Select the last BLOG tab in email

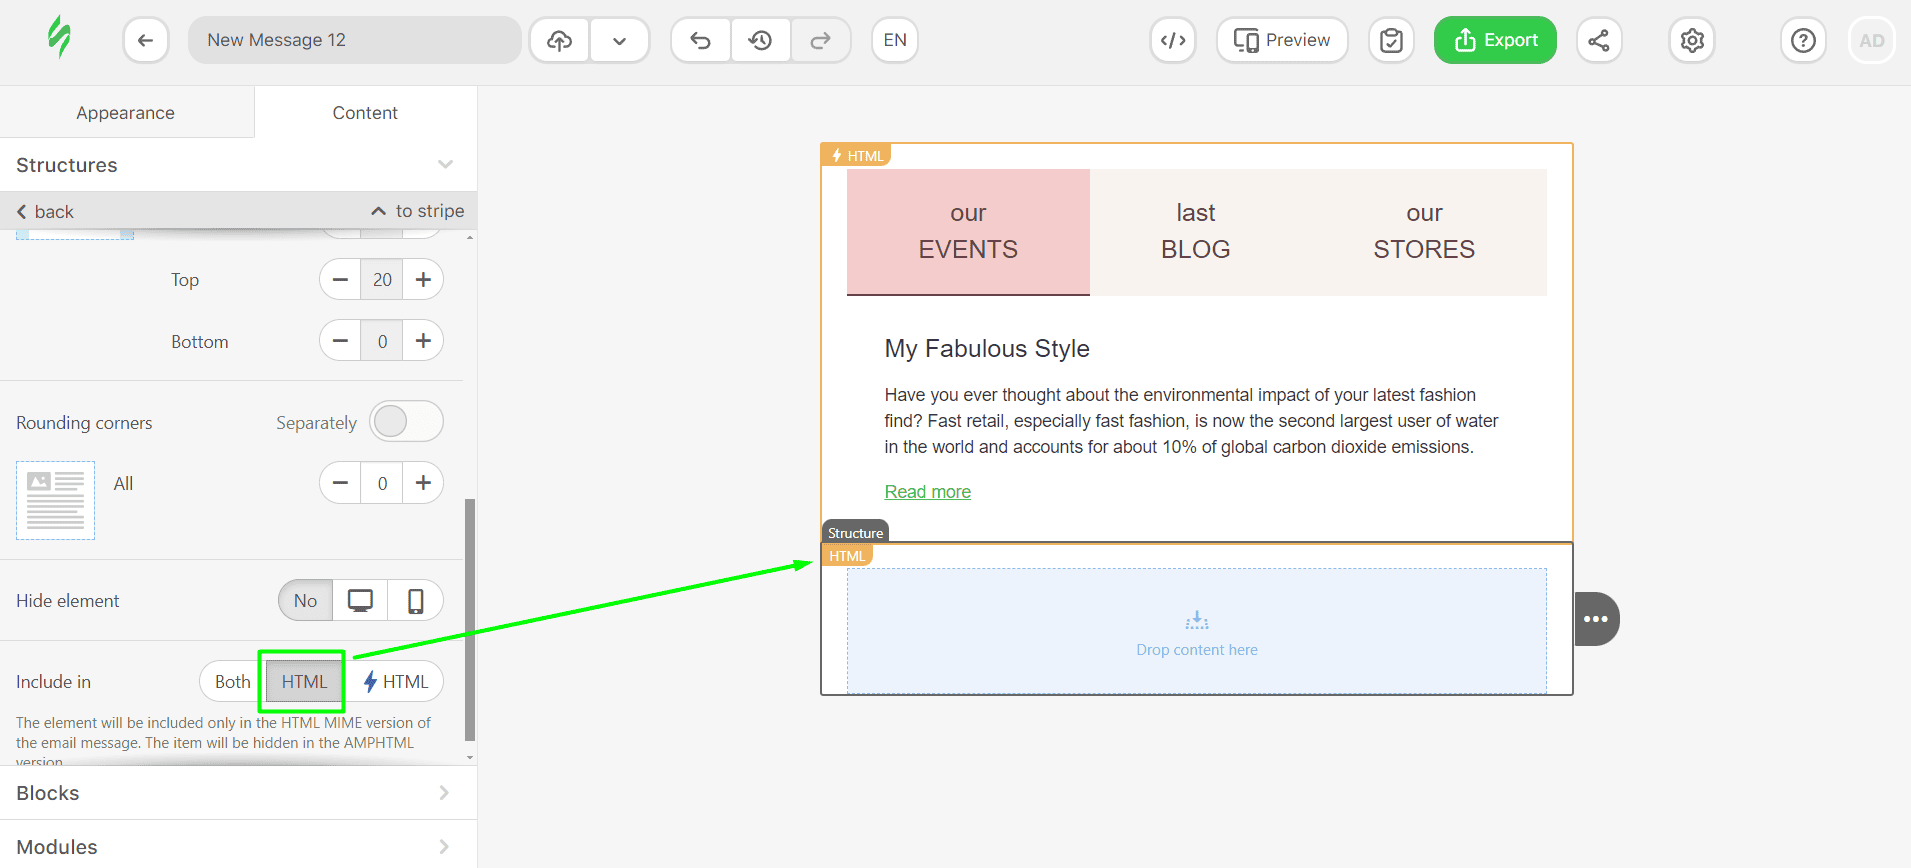(x=1196, y=232)
